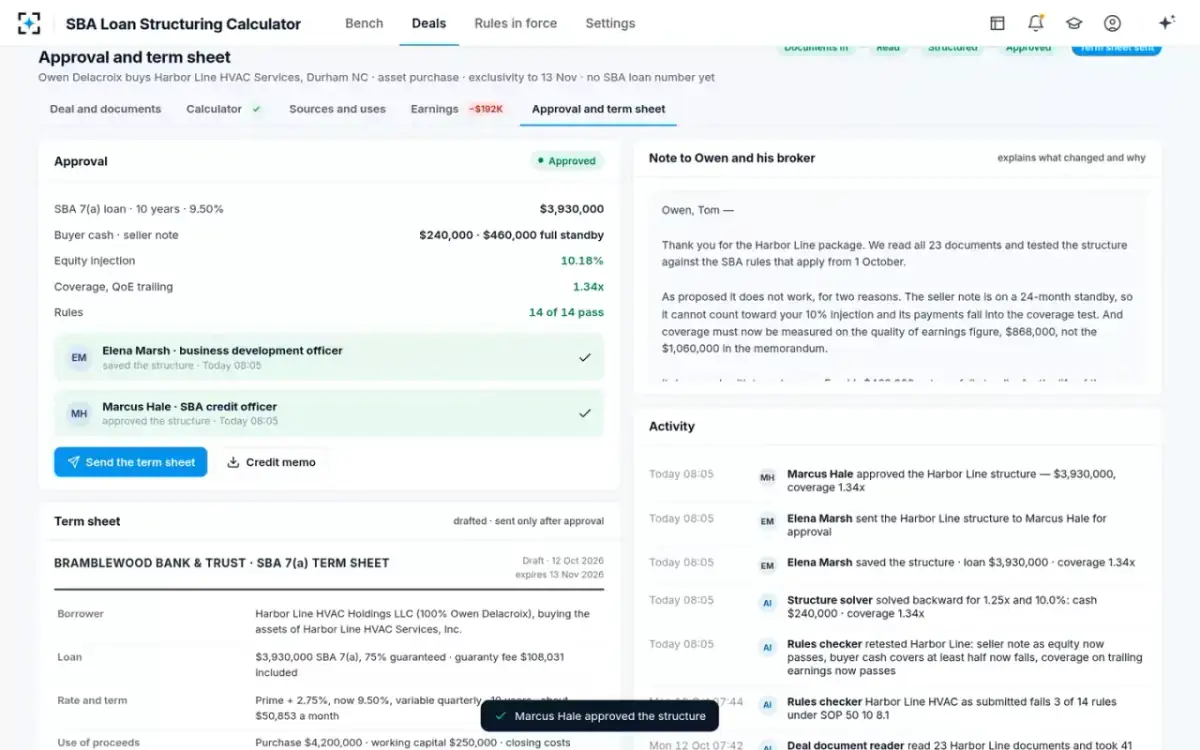
Task: Open the Bench menu
Action: [x=364, y=23]
